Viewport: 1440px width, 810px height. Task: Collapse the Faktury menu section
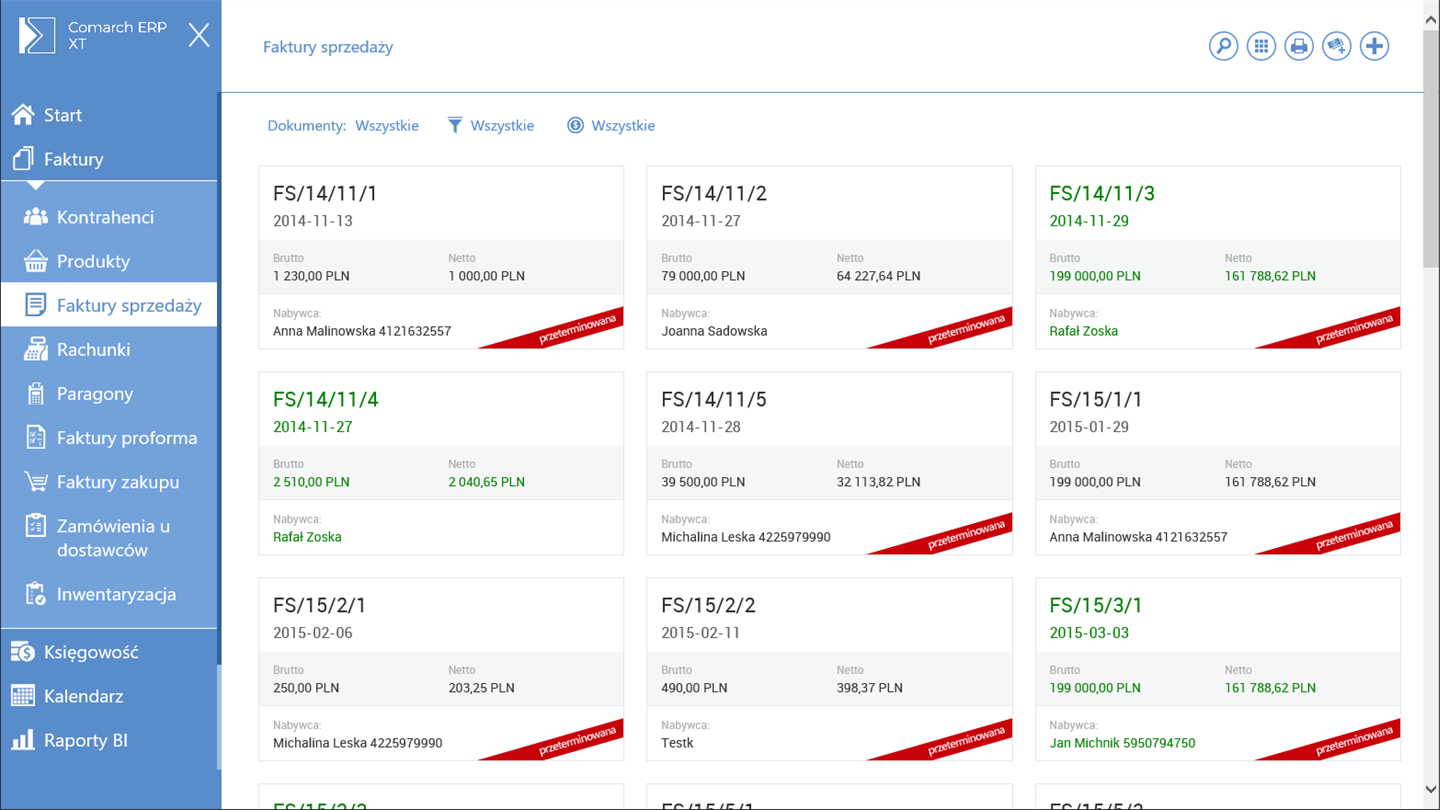73,159
